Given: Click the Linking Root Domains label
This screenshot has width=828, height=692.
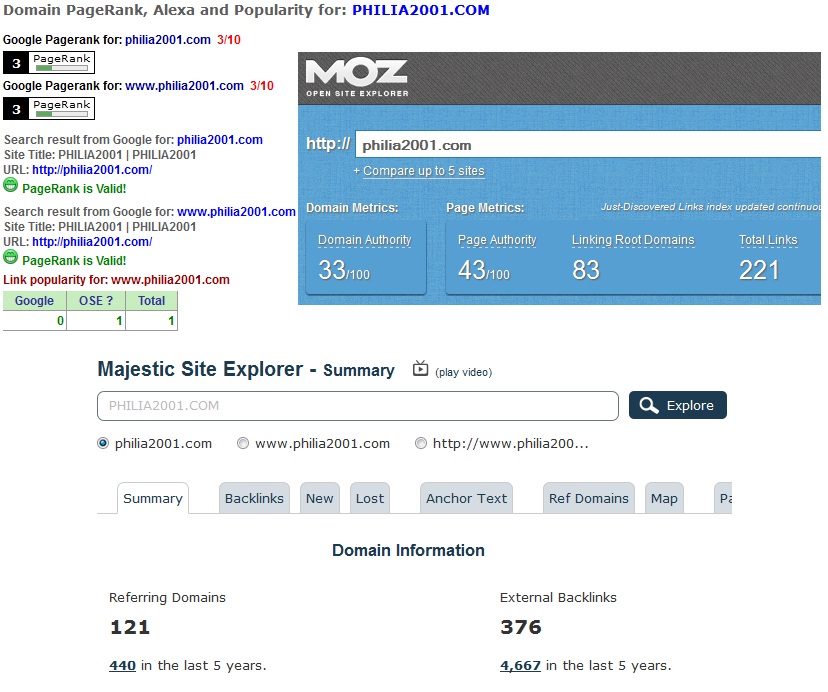Looking at the screenshot, I should coord(633,240).
